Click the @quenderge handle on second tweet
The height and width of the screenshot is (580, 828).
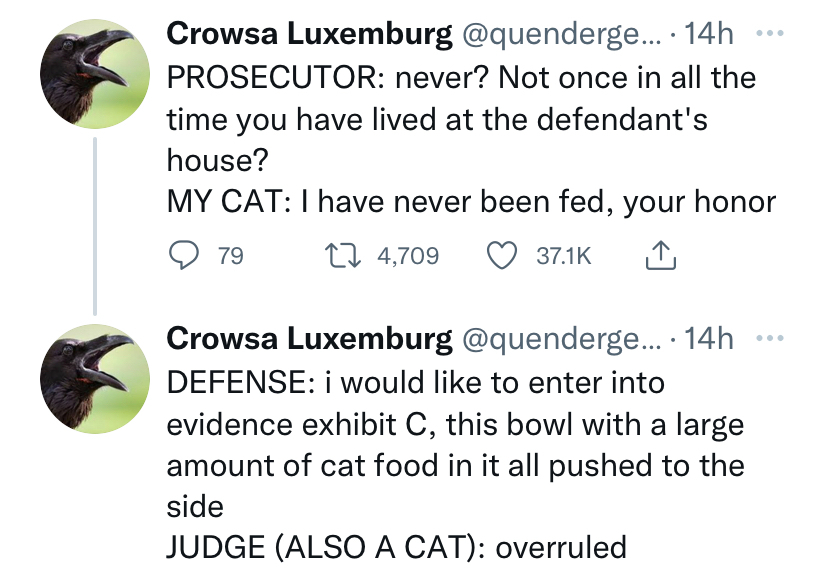tap(560, 339)
